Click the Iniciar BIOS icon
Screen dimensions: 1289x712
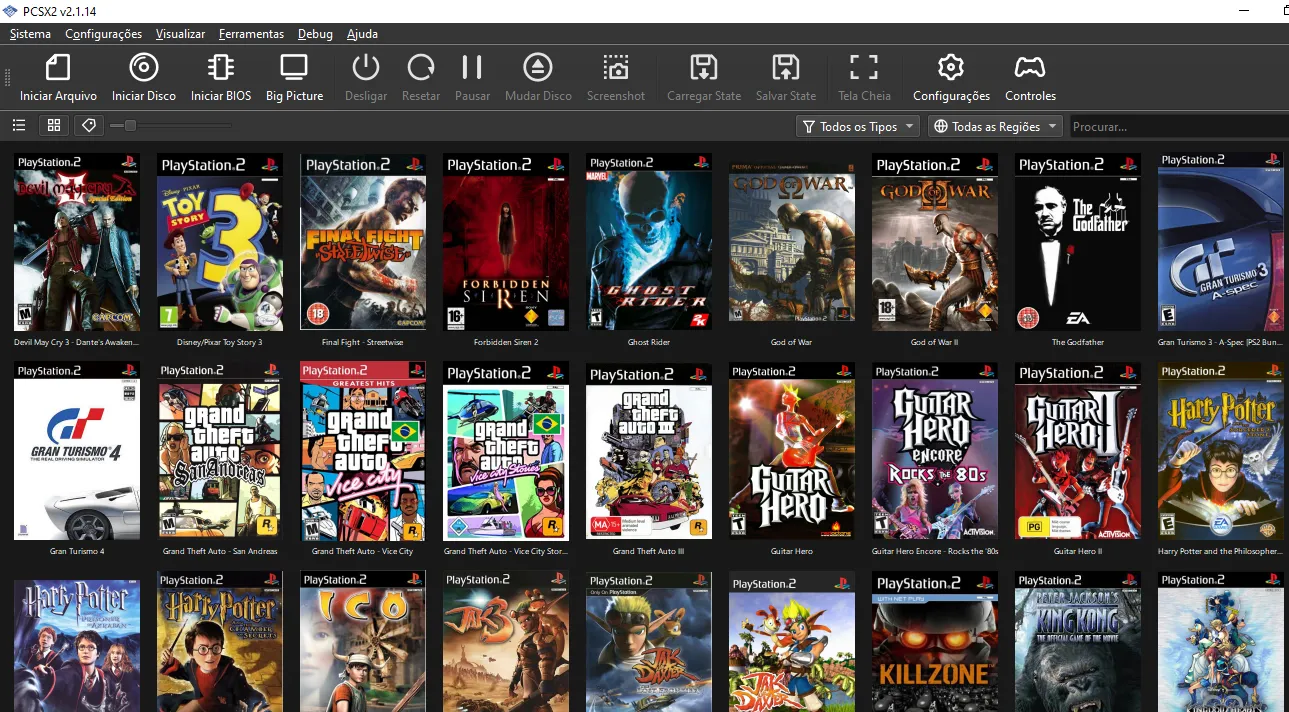click(220, 76)
